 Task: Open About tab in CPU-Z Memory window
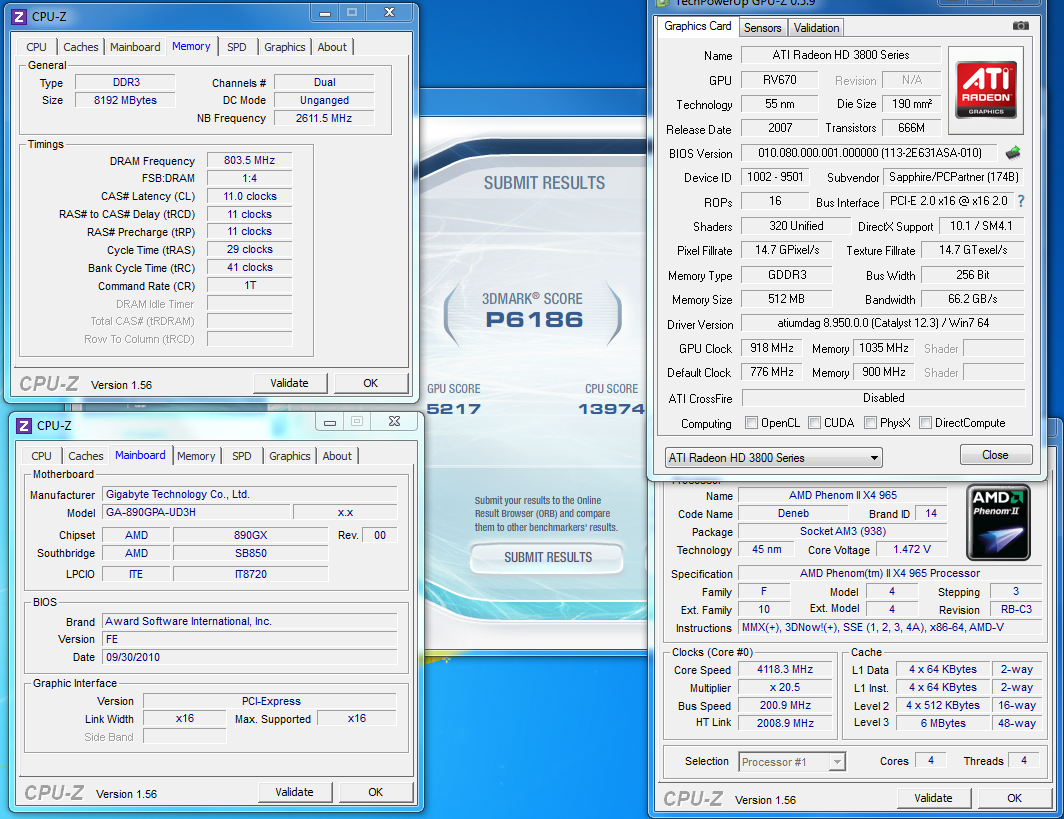(x=332, y=47)
